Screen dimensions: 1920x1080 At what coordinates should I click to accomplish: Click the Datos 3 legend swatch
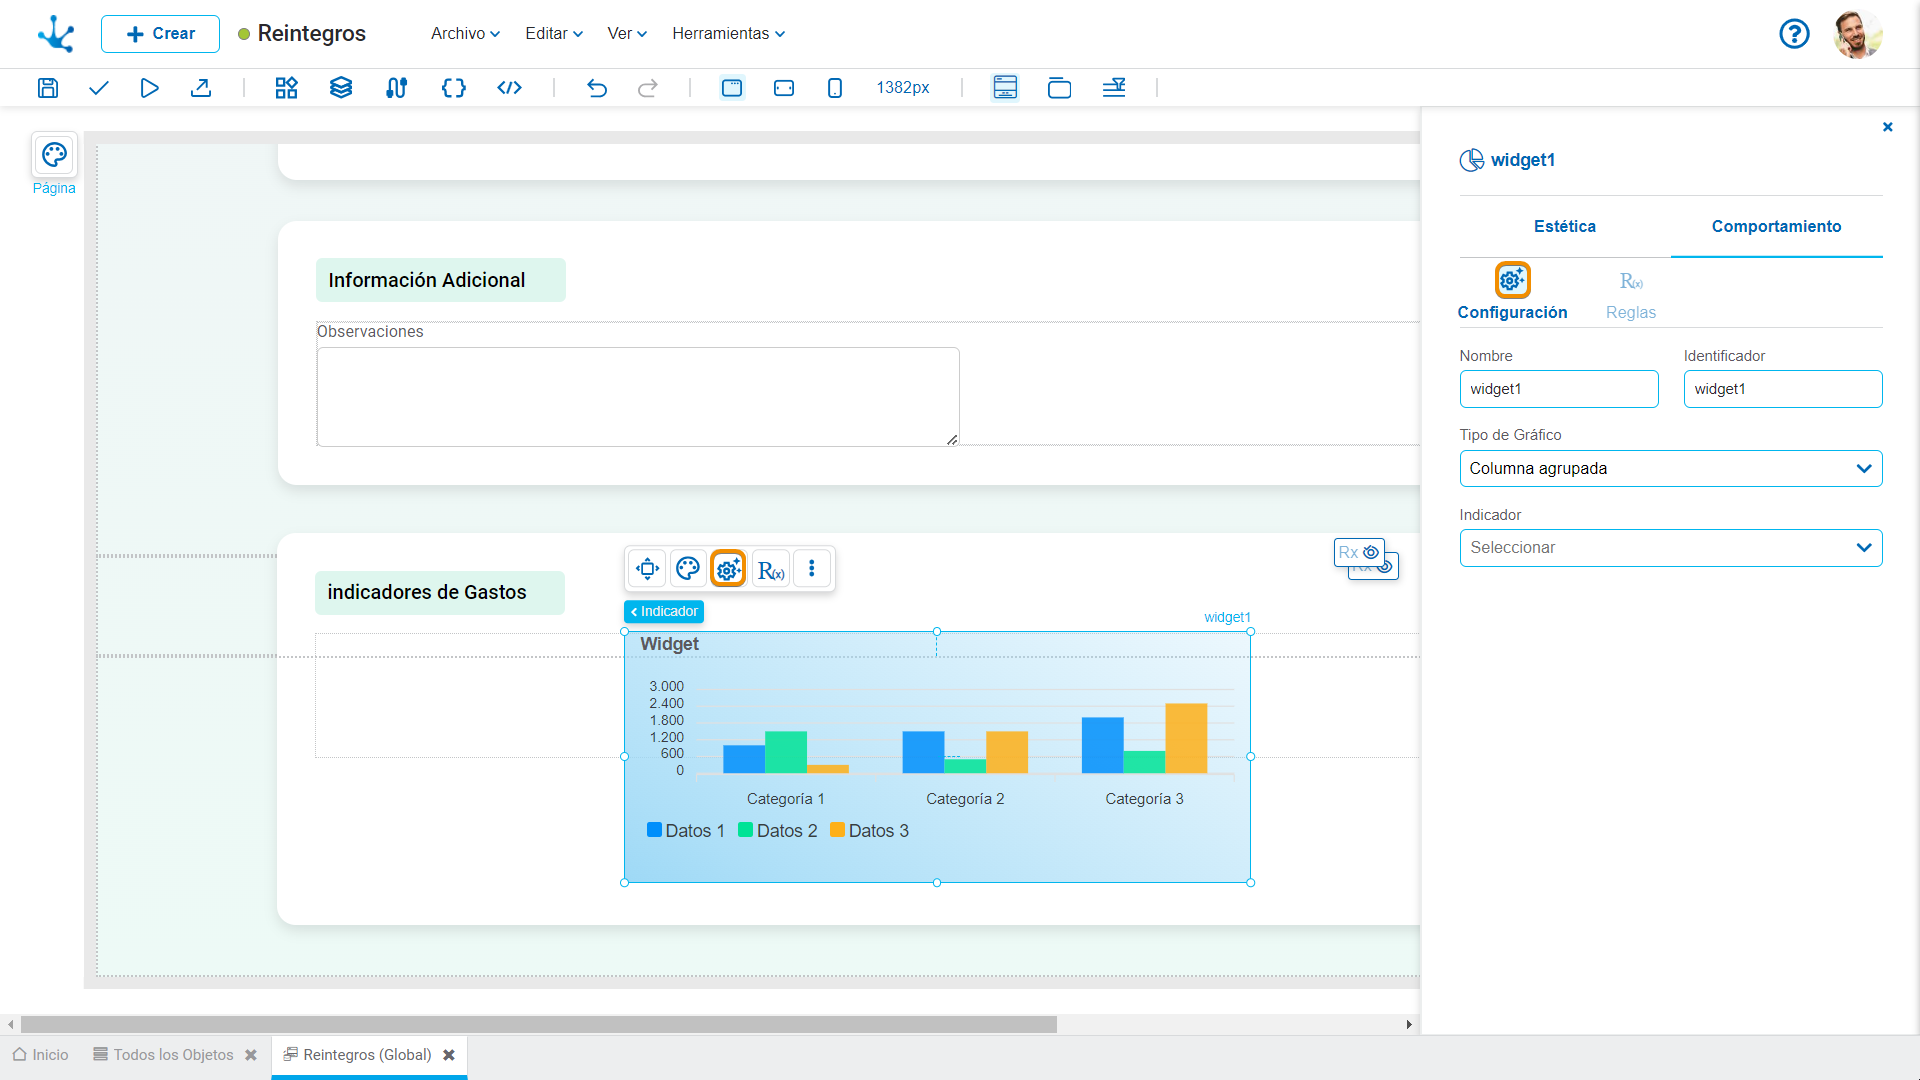pos(837,830)
